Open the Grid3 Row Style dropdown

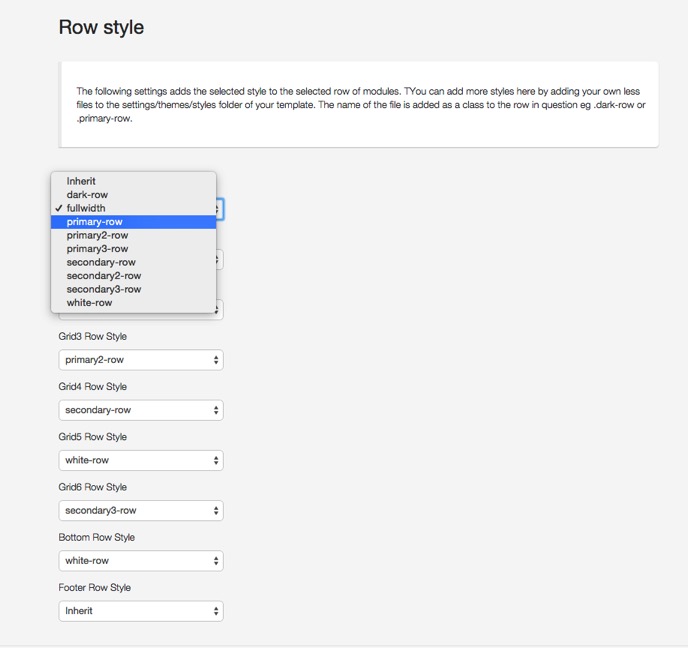(x=141, y=360)
